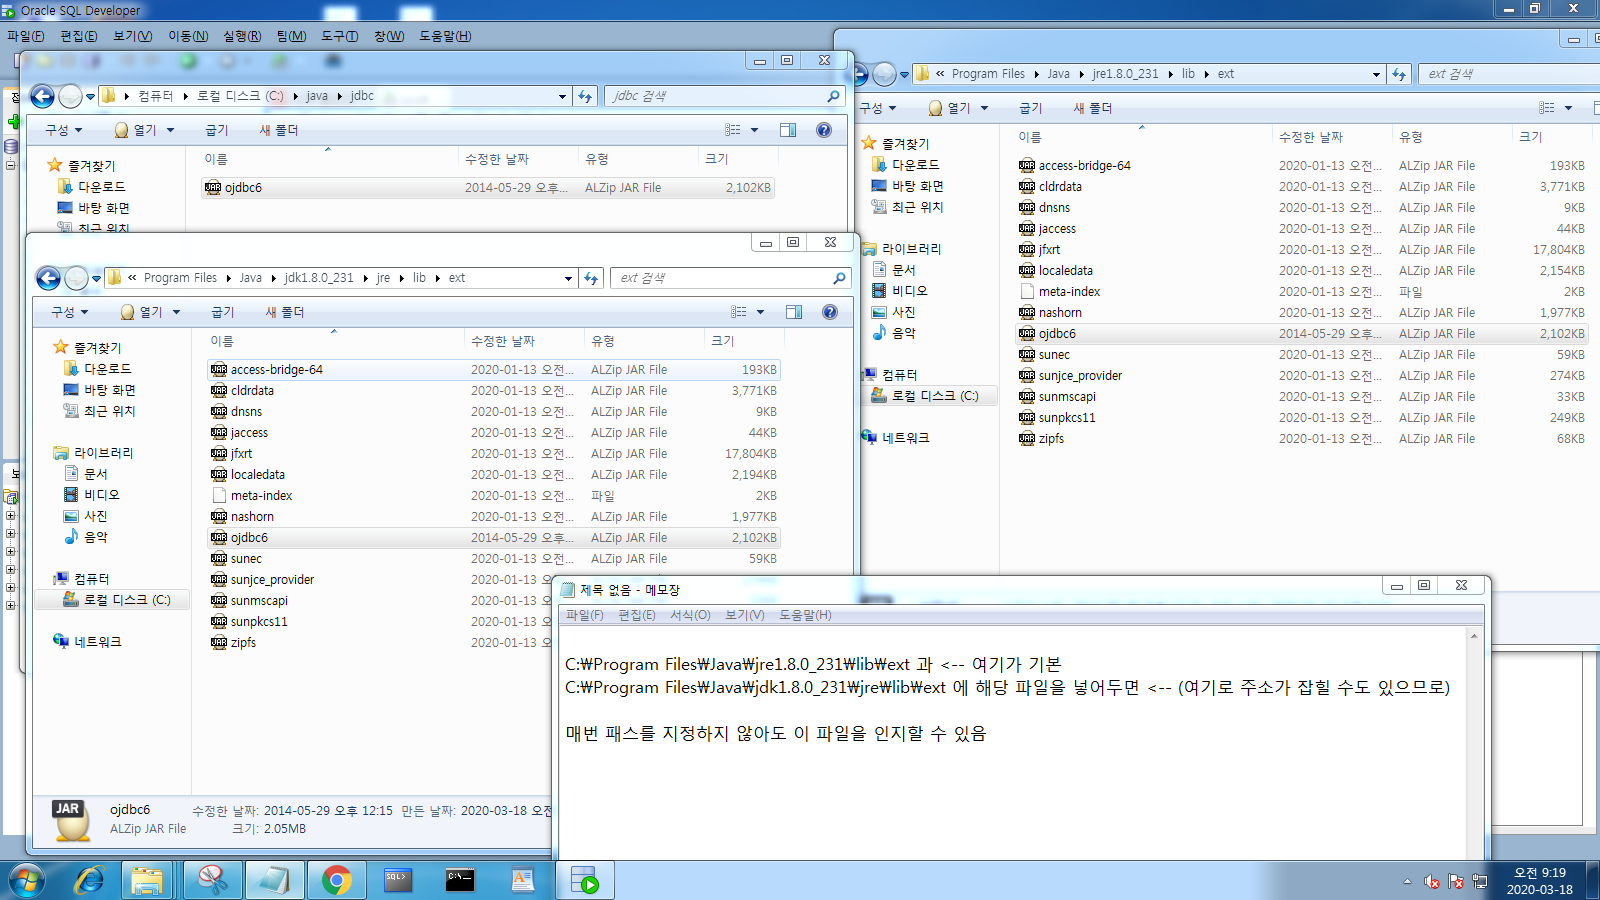Create 새 폴더 in the jdk1.8.0_231 window
This screenshot has width=1600, height=900.
[285, 312]
